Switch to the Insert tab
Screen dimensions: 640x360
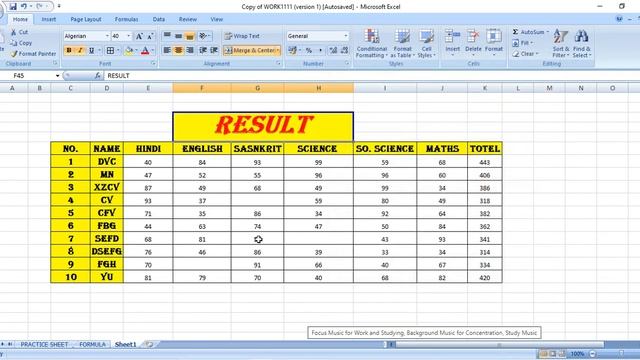point(49,19)
